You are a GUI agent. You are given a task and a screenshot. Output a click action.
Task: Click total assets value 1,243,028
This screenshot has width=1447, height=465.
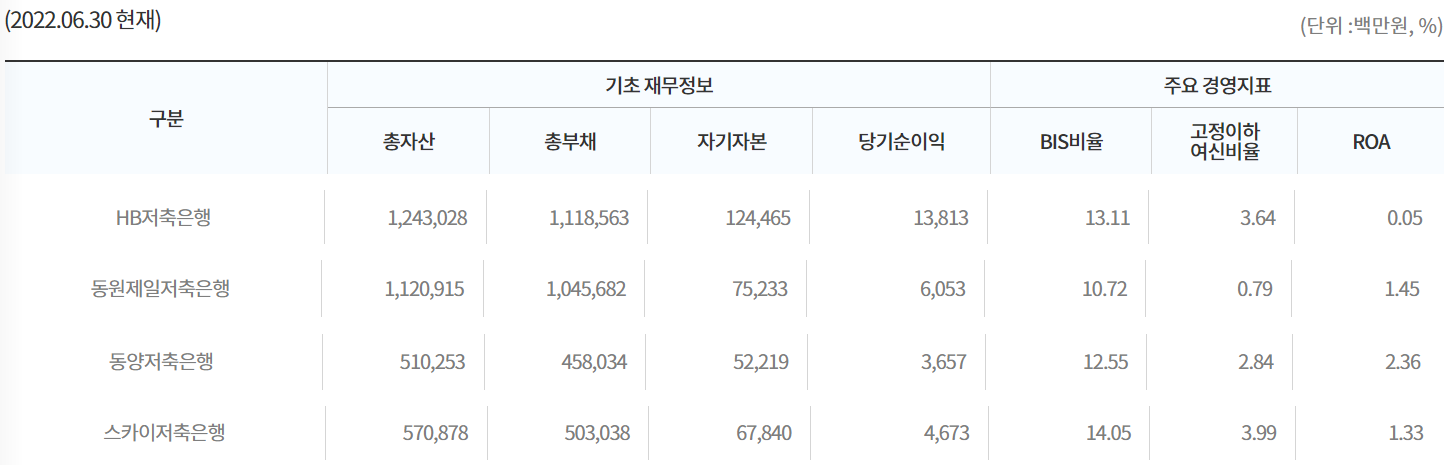427,217
